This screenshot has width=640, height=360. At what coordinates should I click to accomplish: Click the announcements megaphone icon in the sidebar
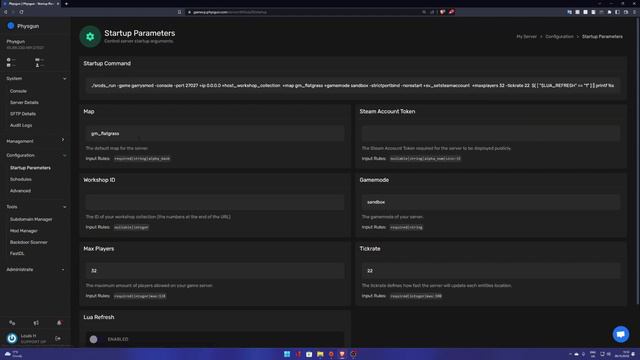[x=36, y=323]
